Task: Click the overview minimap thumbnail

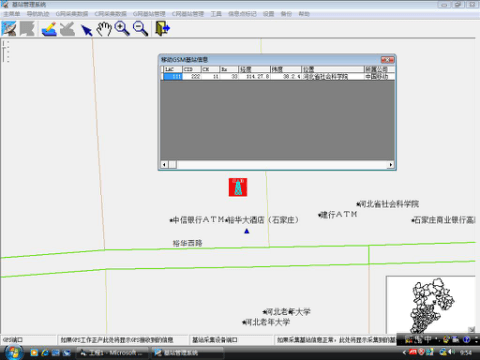Action: (x=431, y=305)
